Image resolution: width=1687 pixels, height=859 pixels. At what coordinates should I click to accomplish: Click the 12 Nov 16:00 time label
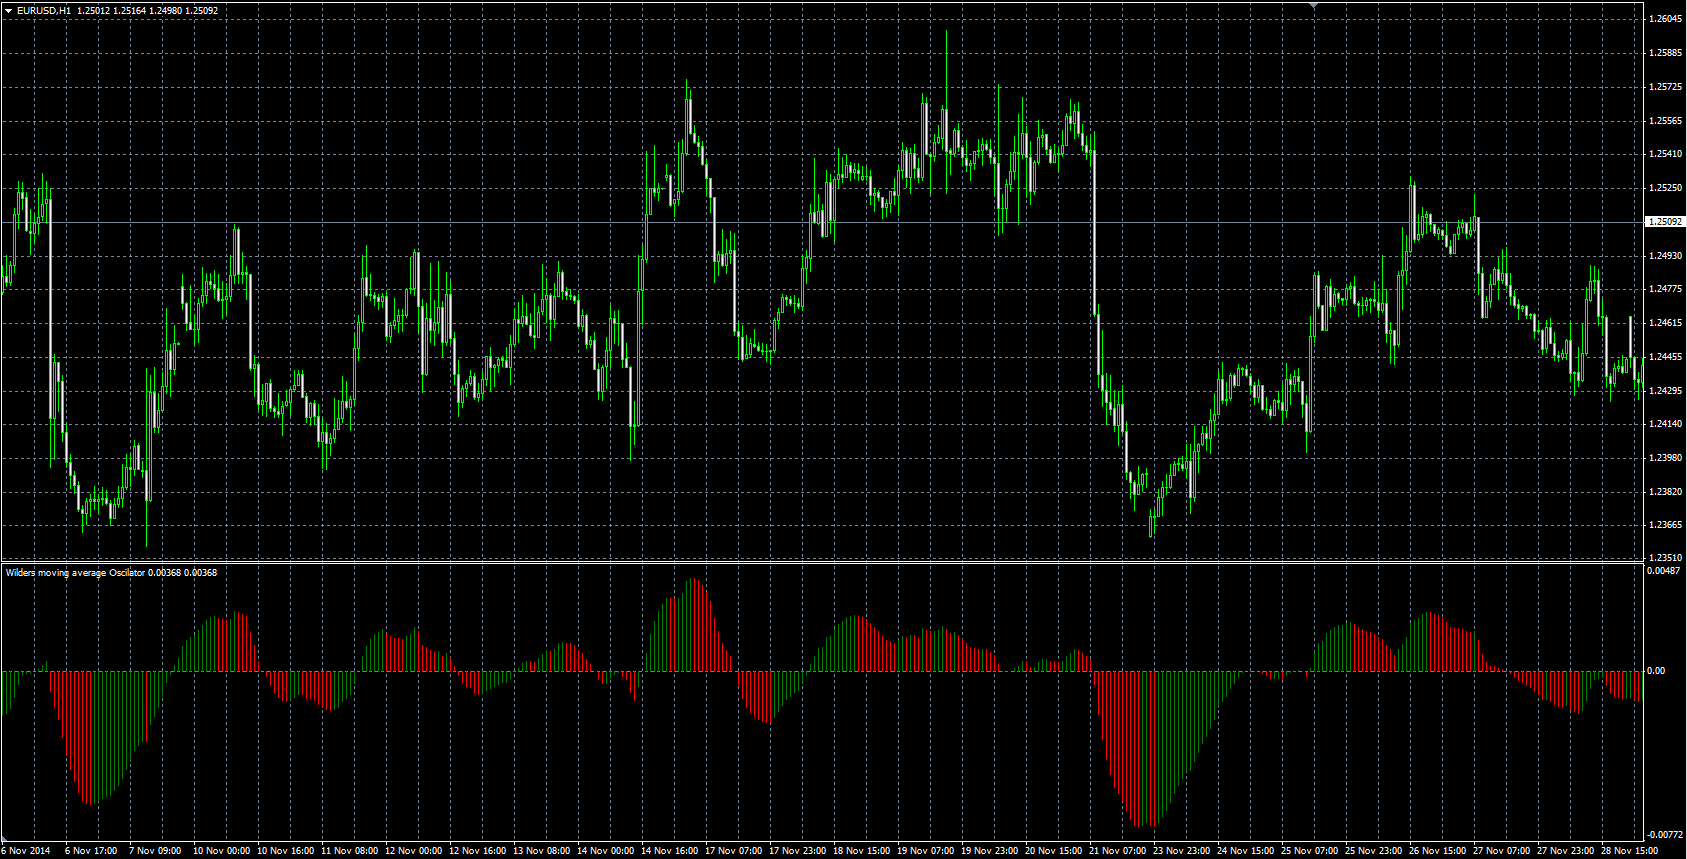click(478, 851)
